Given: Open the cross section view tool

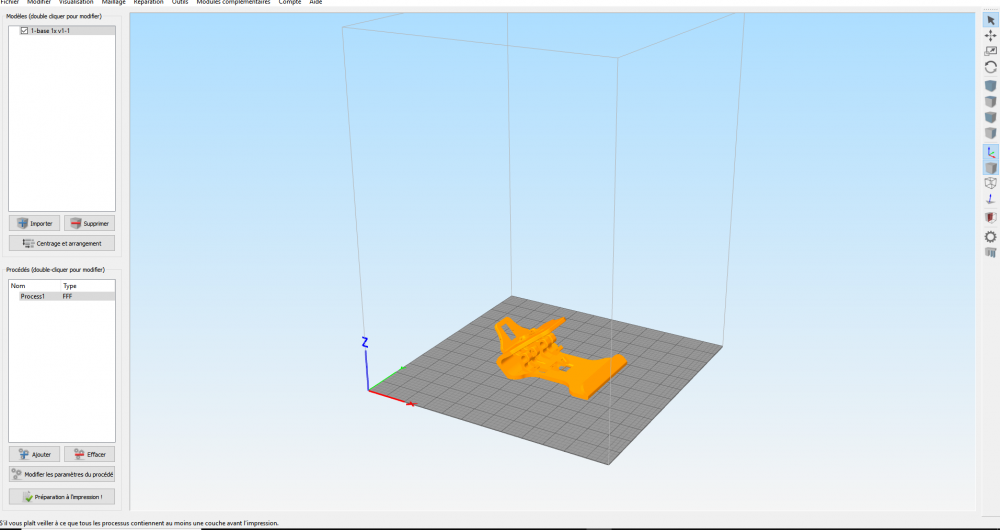Looking at the screenshot, I should click(990, 218).
